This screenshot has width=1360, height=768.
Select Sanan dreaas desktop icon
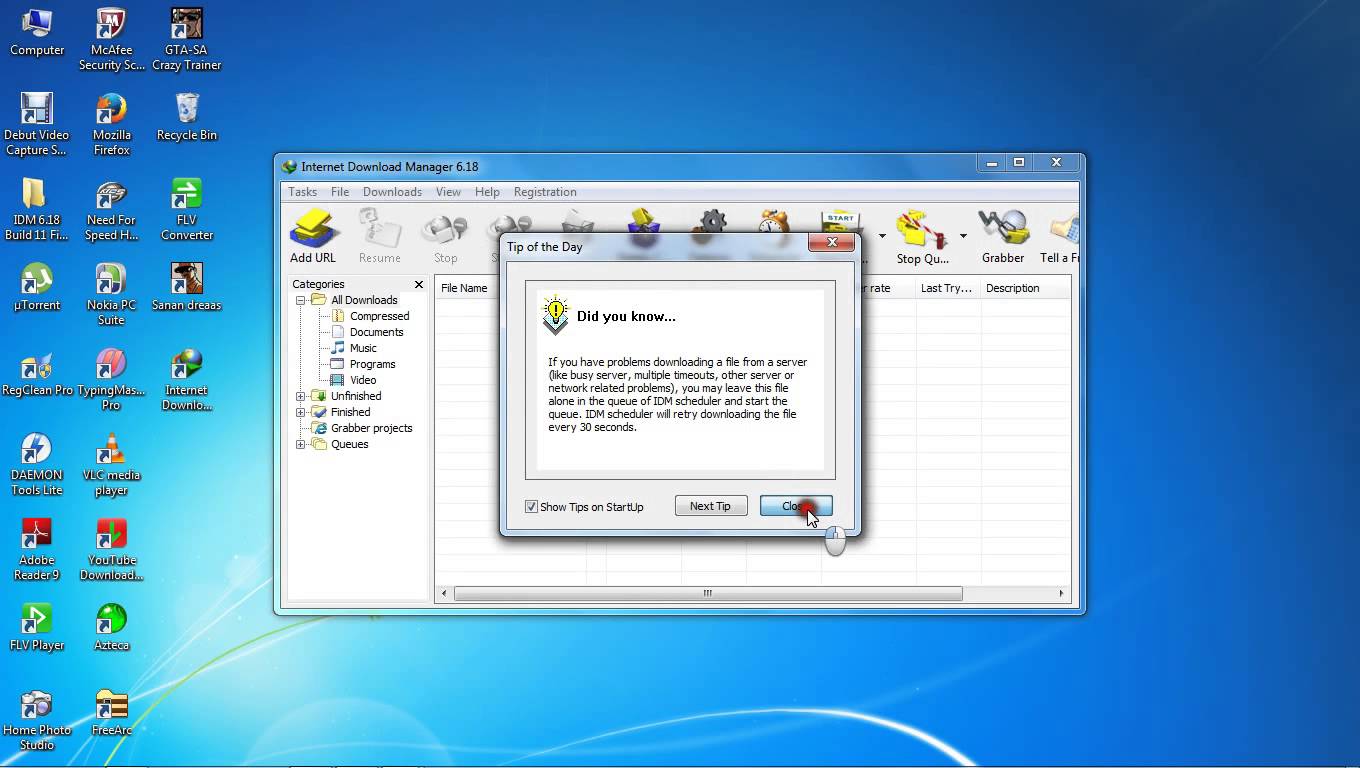[187, 288]
